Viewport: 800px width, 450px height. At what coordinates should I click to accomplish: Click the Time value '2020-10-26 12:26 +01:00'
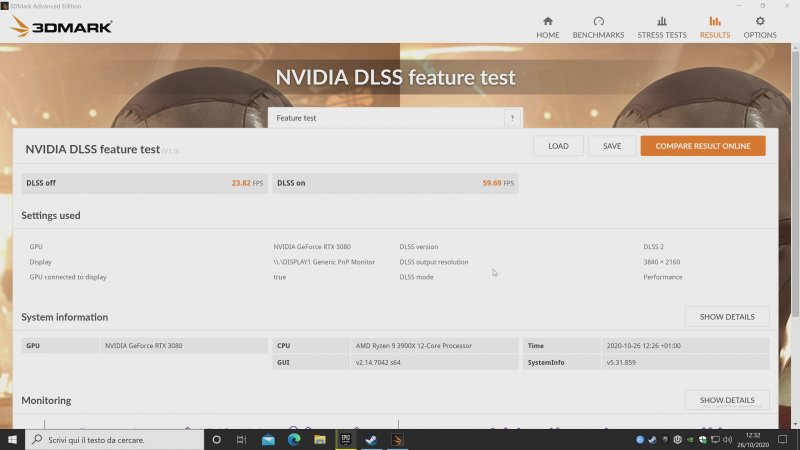[643, 345]
